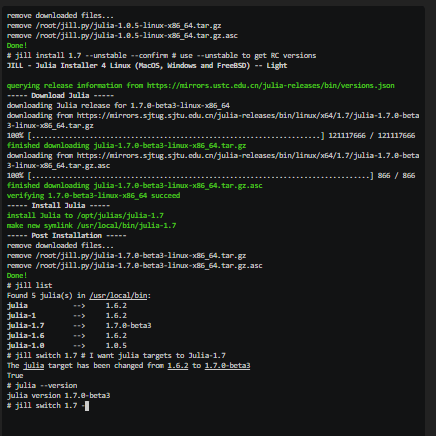Click the True output line
This screenshot has height=436, width=436.
pyautogui.click(x=15, y=376)
